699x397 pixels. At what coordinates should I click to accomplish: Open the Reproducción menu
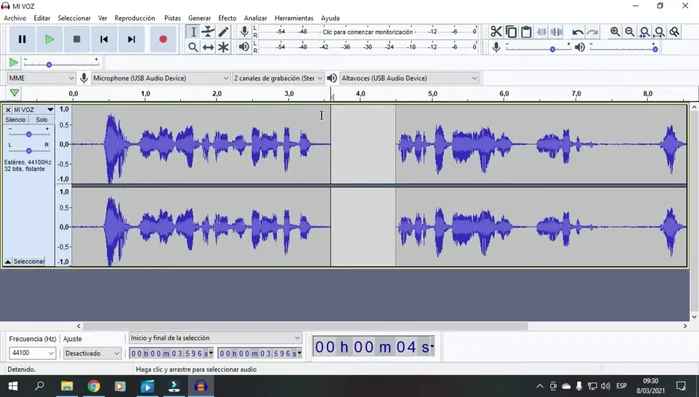tap(135, 18)
